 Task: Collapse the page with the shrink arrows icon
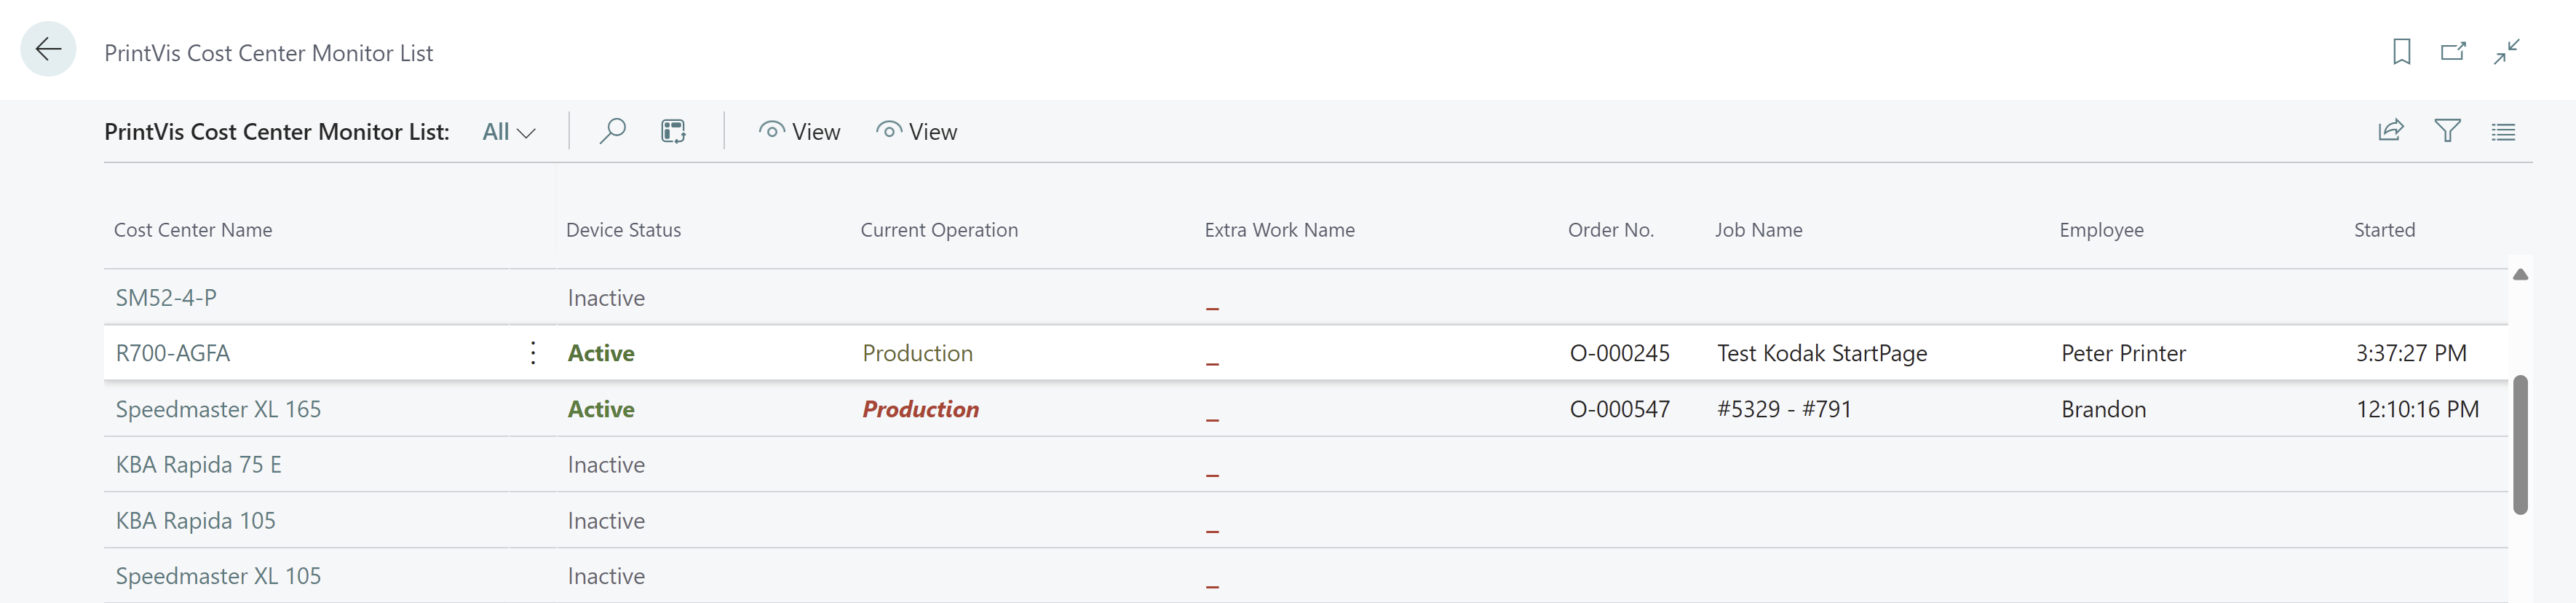tap(2506, 51)
